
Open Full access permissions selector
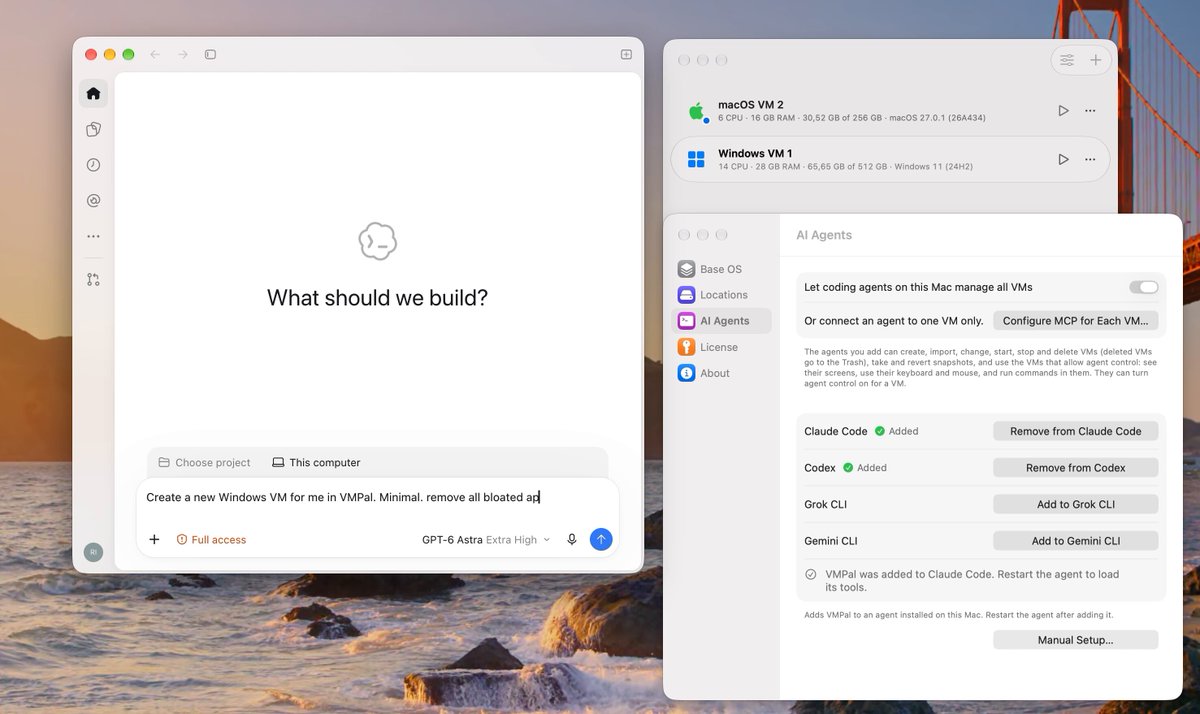pyautogui.click(x=211, y=540)
